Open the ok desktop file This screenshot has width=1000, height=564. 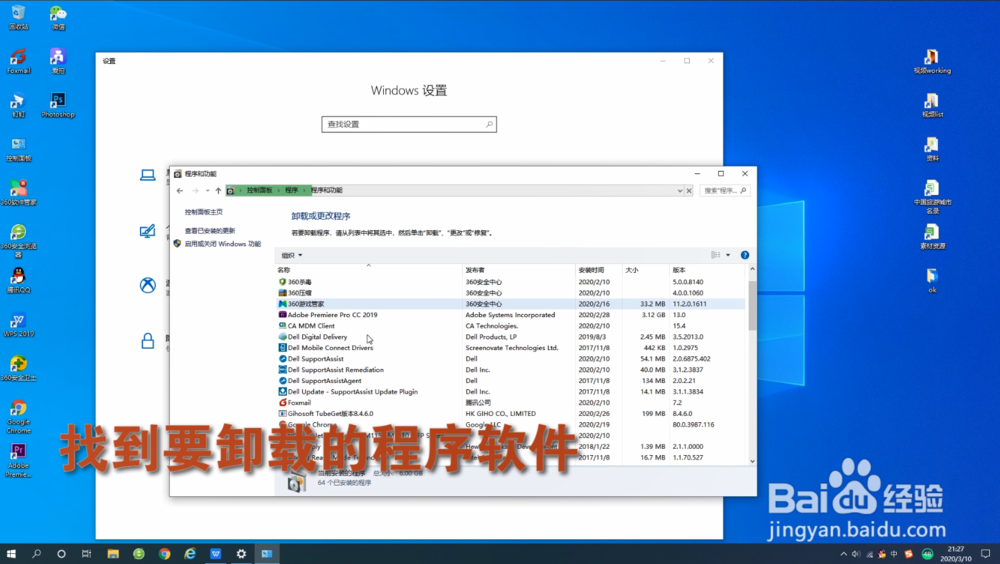[x=932, y=281]
